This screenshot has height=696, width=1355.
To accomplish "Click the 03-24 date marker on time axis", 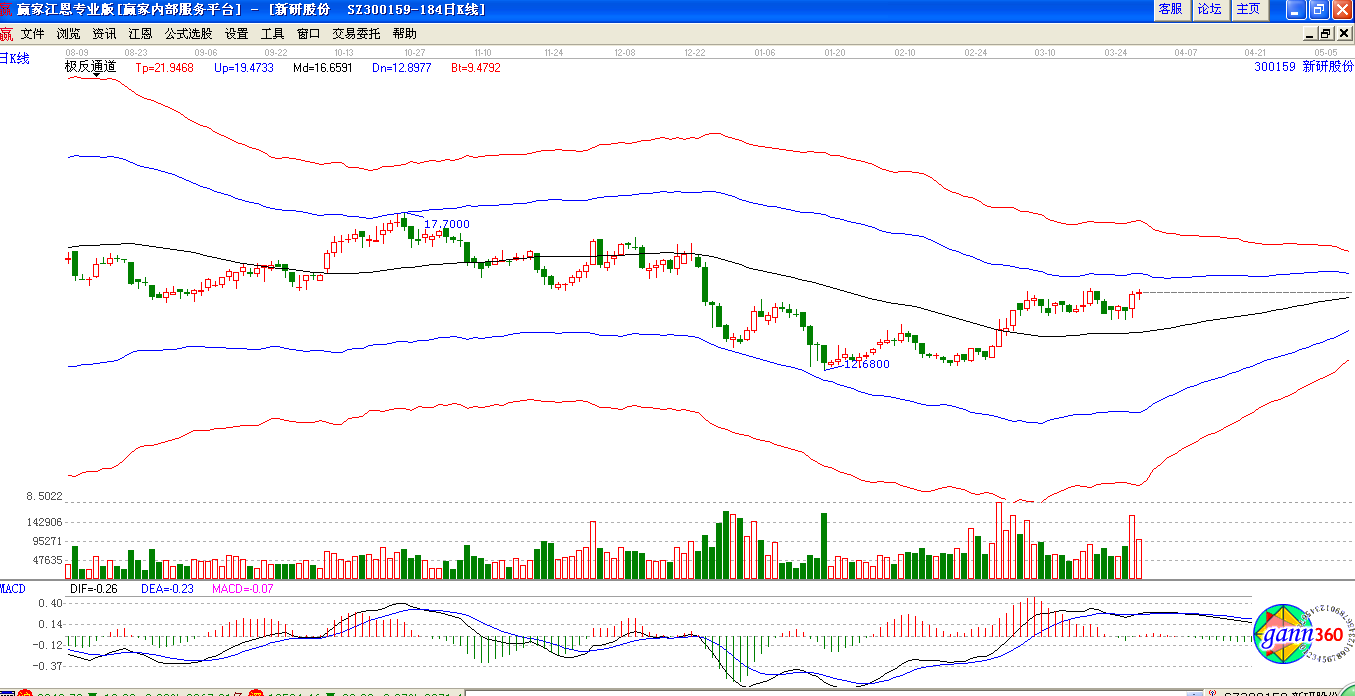I will [1116, 51].
